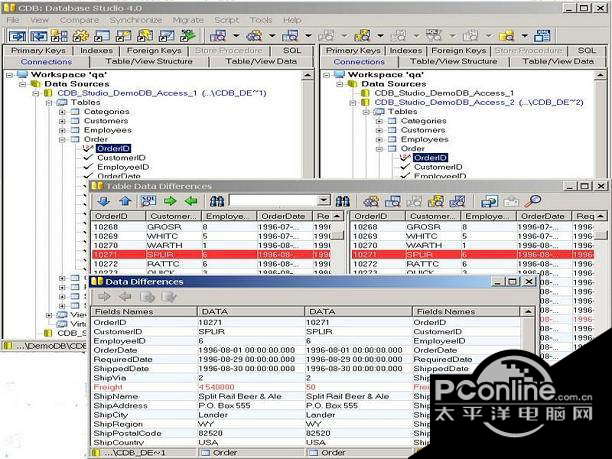Screen dimensions: 612x459
Task: Toggle the CustomerID checkmark in left tree
Action: pyautogui.click(x=88, y=158)
